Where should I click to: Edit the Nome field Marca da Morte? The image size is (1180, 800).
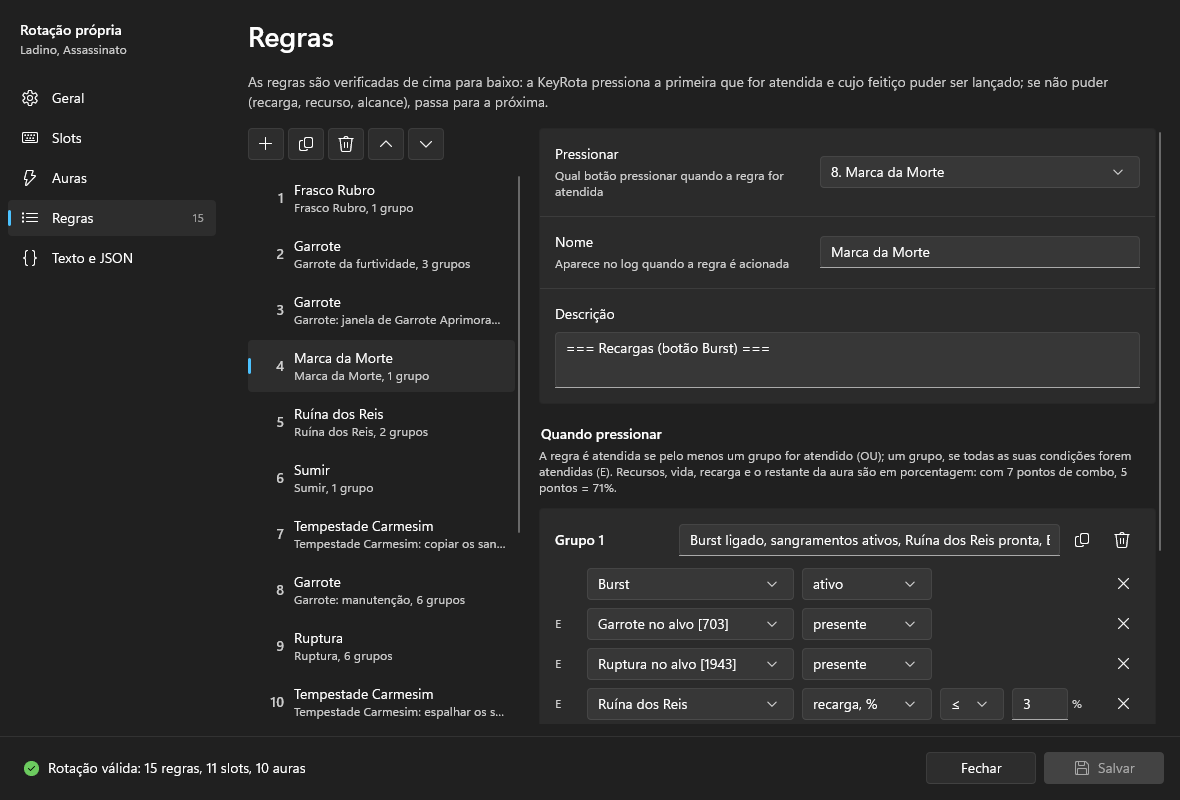(979, 252)
